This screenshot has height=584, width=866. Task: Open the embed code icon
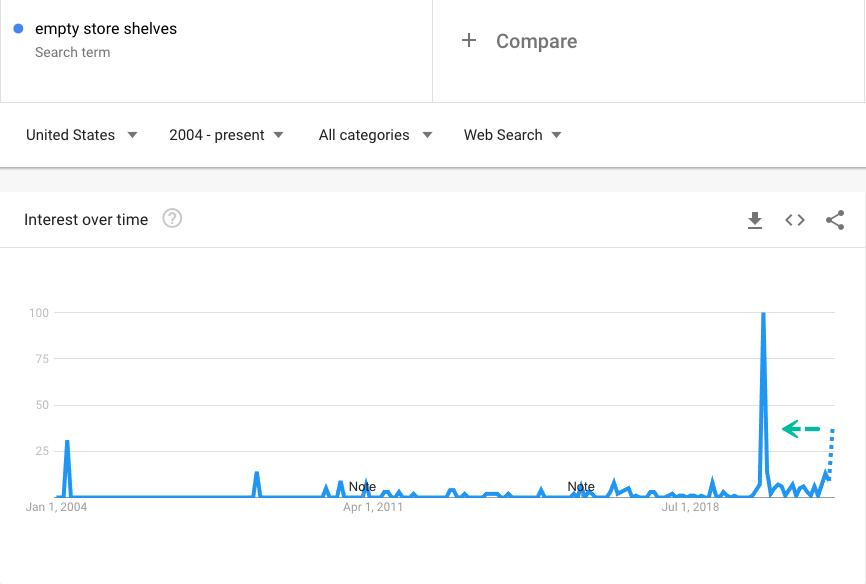click(x=795, y=220)
